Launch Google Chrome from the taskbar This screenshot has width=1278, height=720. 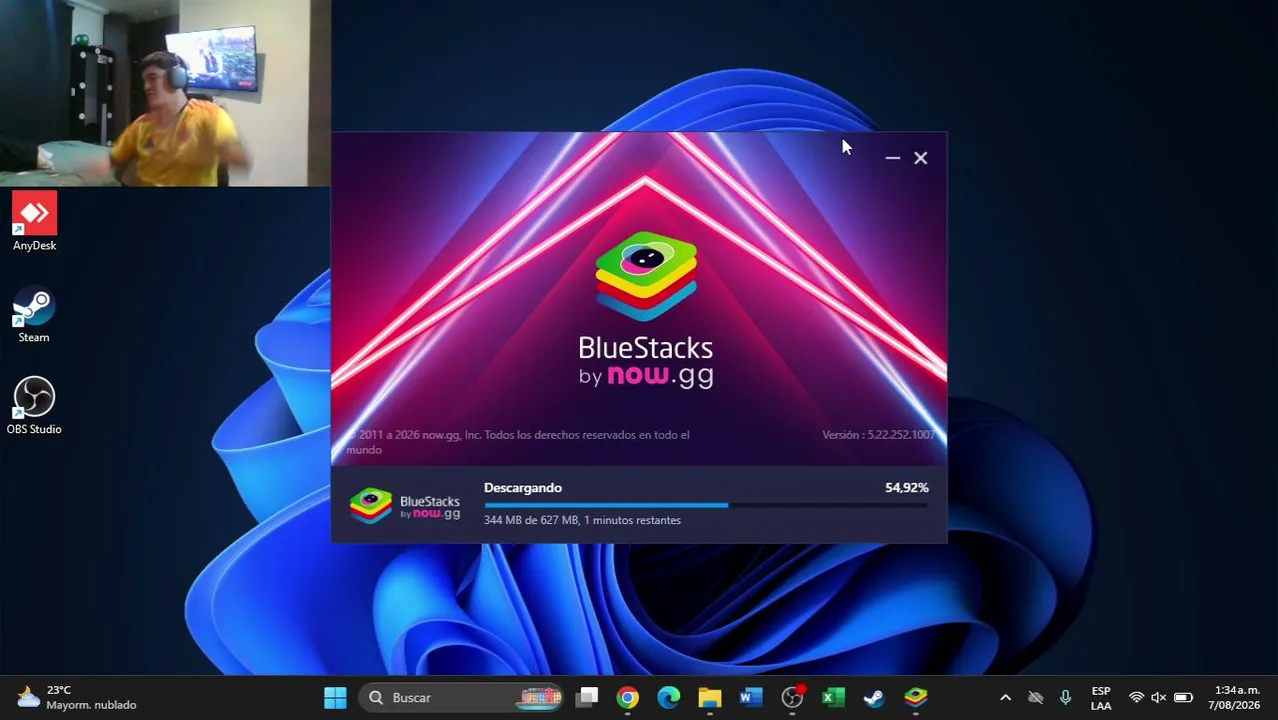(627, 698)
